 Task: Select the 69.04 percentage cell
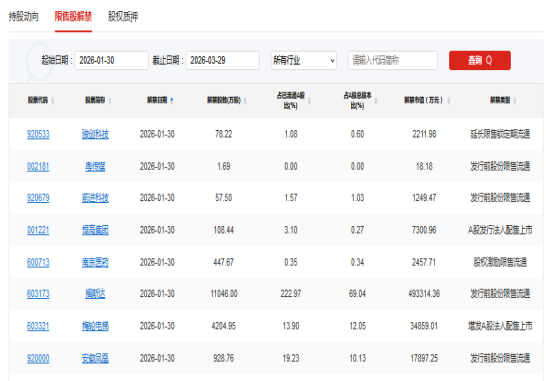(357, 294)
